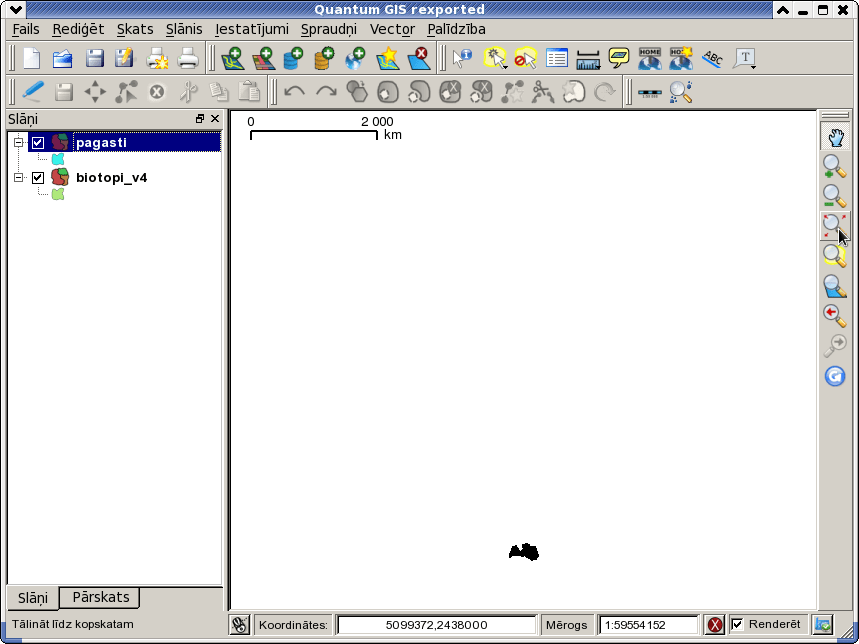Select the Zoom in tool
This screenshot has height=644, width=859.
[x=835, y=166]
